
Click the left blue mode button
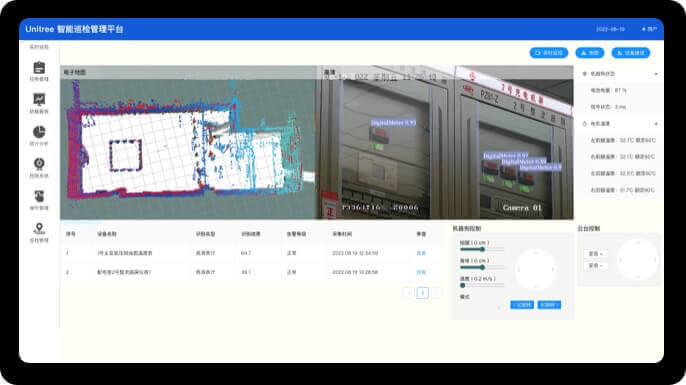click(522, 305)
